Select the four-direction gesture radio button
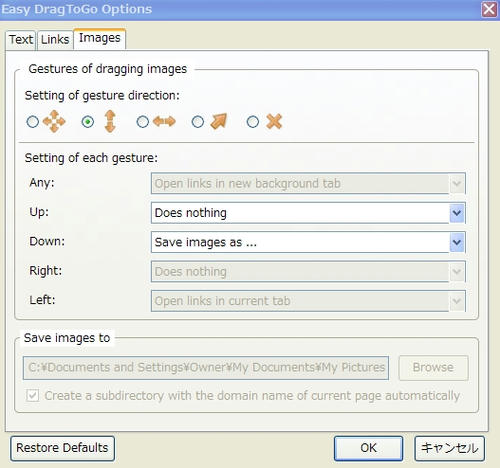The height and width of the screenshot is (468, 500). (x=33, y=122)
